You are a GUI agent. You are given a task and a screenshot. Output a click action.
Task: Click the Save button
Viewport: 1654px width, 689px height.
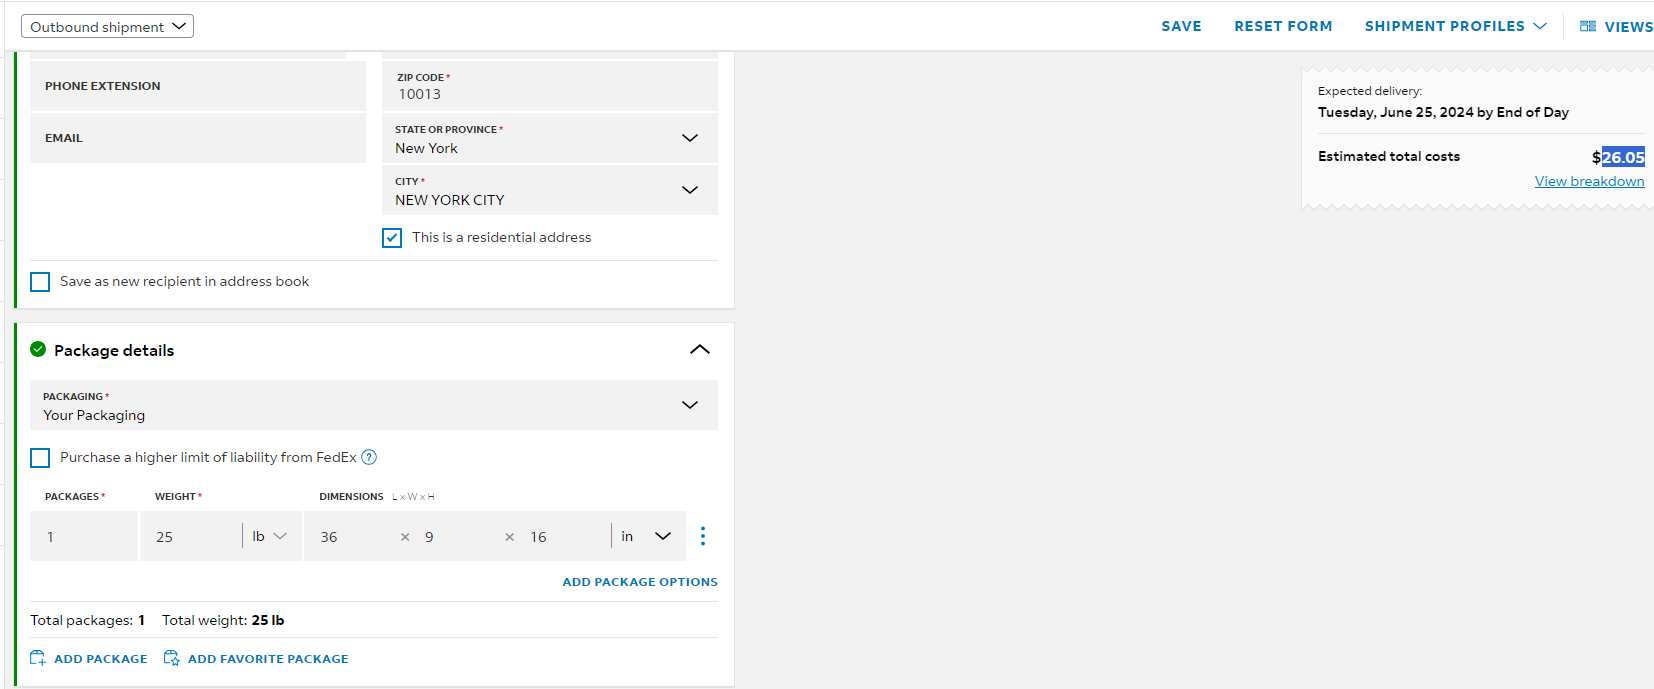(x=1181, y=26)
